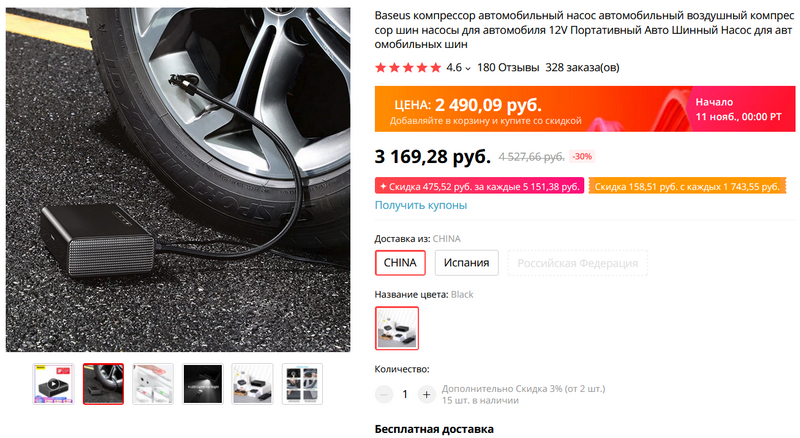View the dark night-light gallery thumbnail

[x=202, y=383]
